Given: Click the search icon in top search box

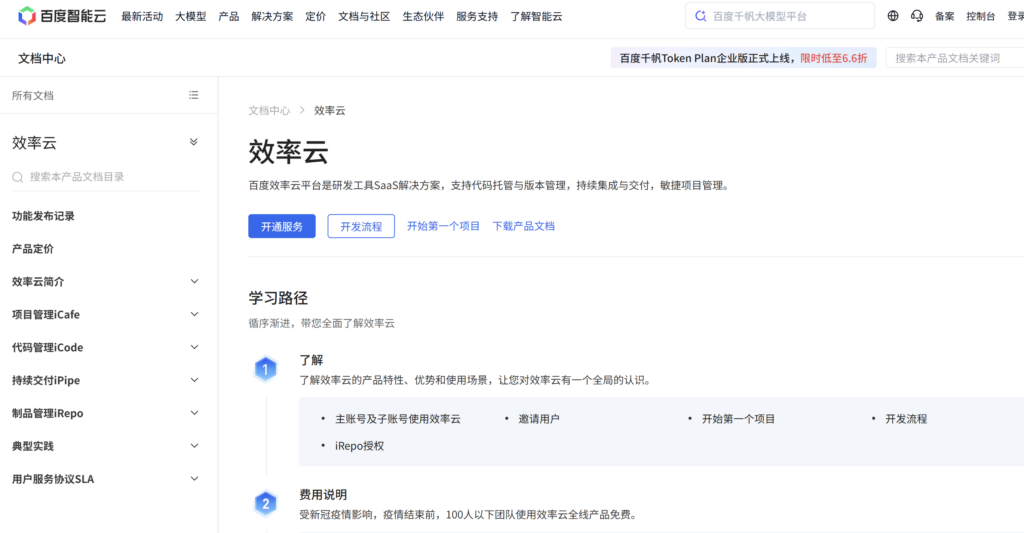Looking at the screenshot, I should click(701, 16).
